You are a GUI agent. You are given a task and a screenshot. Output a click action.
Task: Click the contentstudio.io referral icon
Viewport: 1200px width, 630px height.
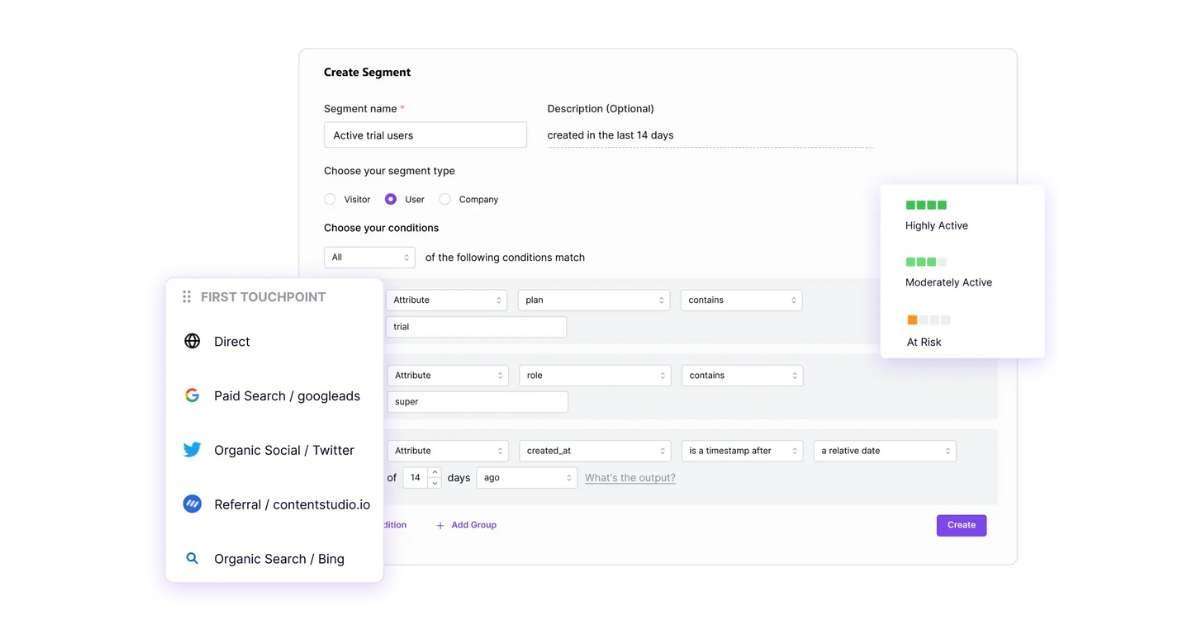tap(192, 504)
